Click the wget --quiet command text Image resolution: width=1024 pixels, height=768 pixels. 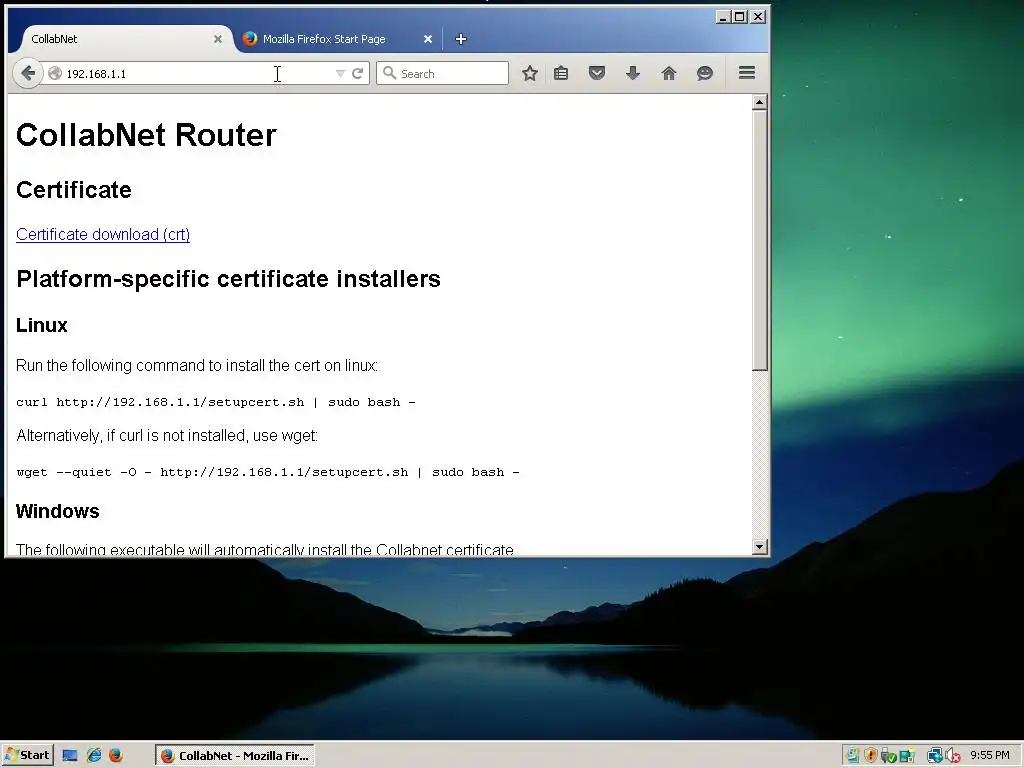point(268,472)
